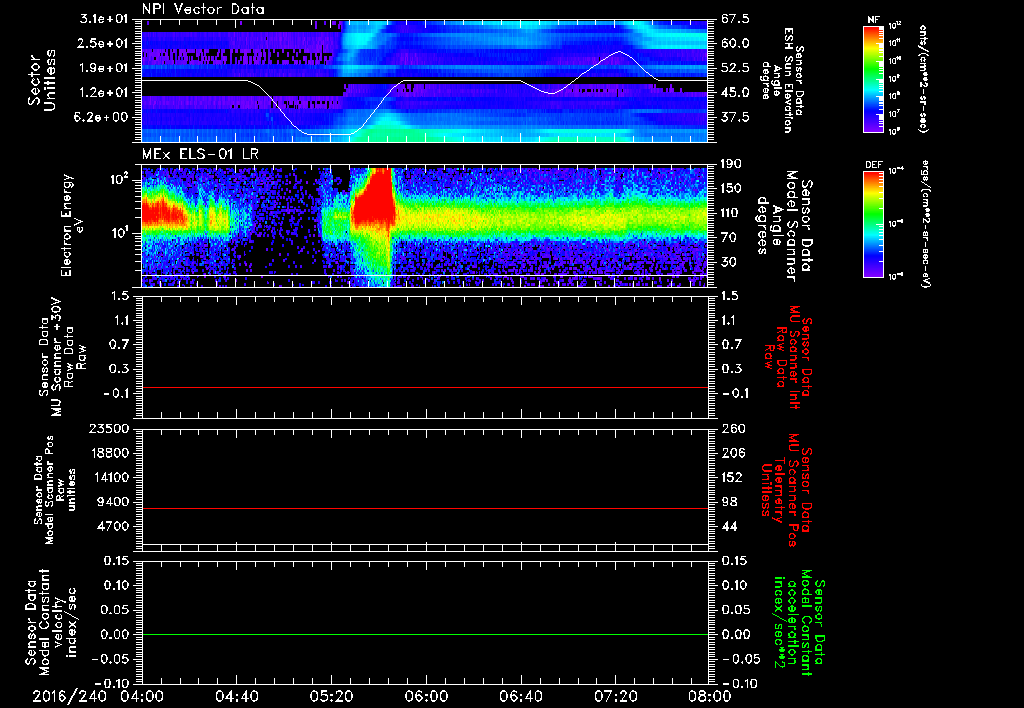Click the "1.9e+01" sector tick label
Image resolution: width=1024 pixels, height=708 pixels.
coord(104,68)
